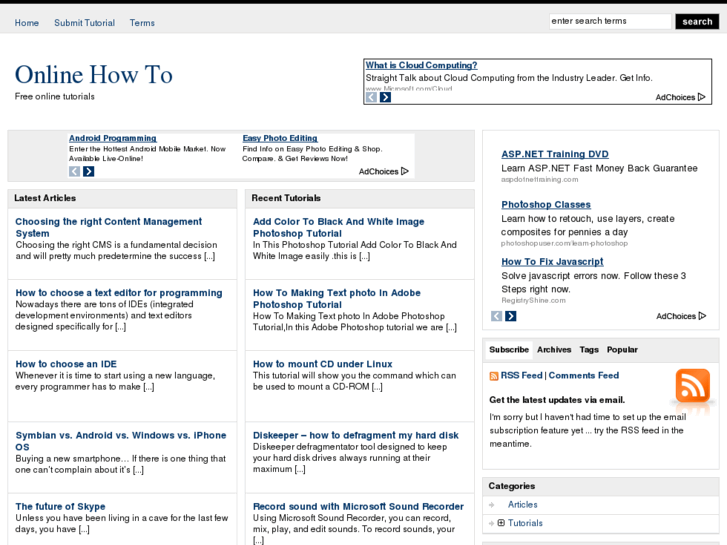Open the Articles category
The height and width of the screenshot is (545, 727).
(523, 505)
